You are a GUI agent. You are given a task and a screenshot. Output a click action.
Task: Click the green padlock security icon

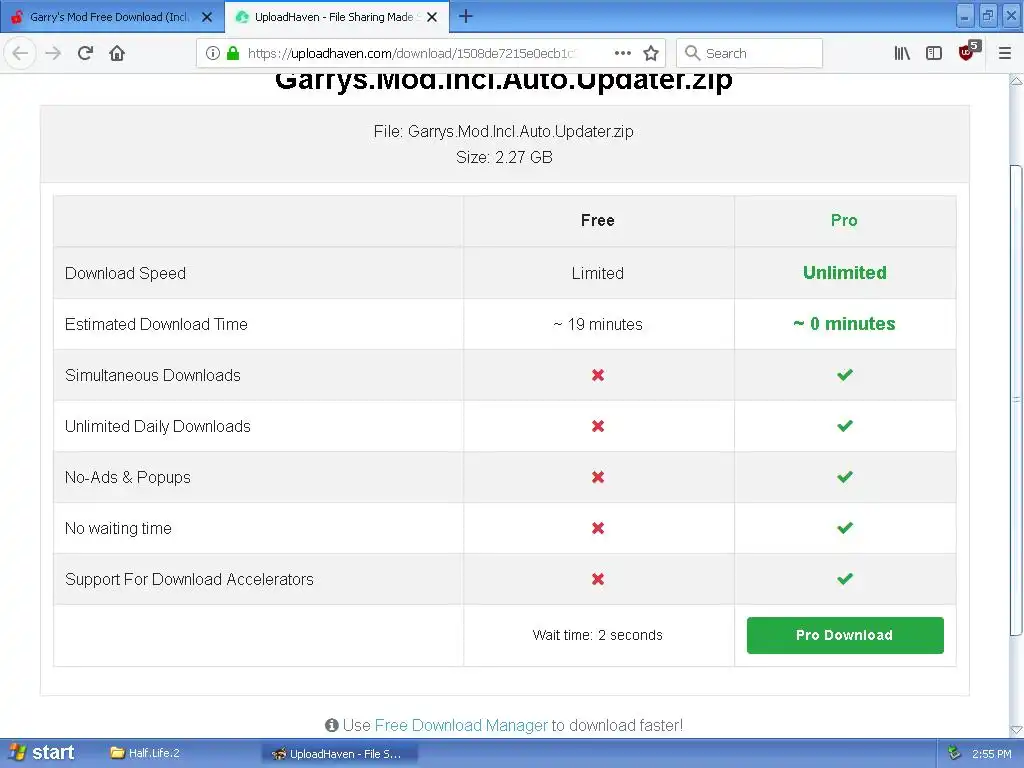[232, 53]
